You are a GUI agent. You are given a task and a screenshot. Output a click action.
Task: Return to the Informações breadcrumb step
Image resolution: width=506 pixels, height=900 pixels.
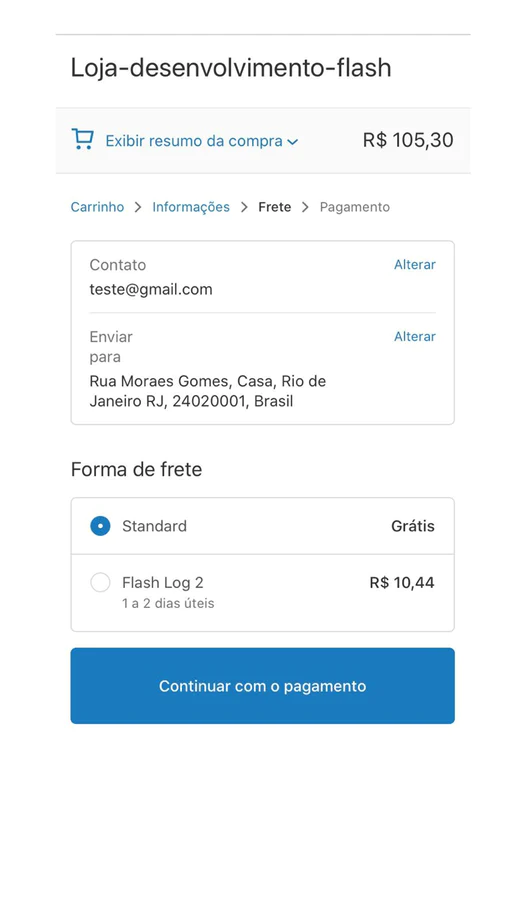(x=191, y=207)
